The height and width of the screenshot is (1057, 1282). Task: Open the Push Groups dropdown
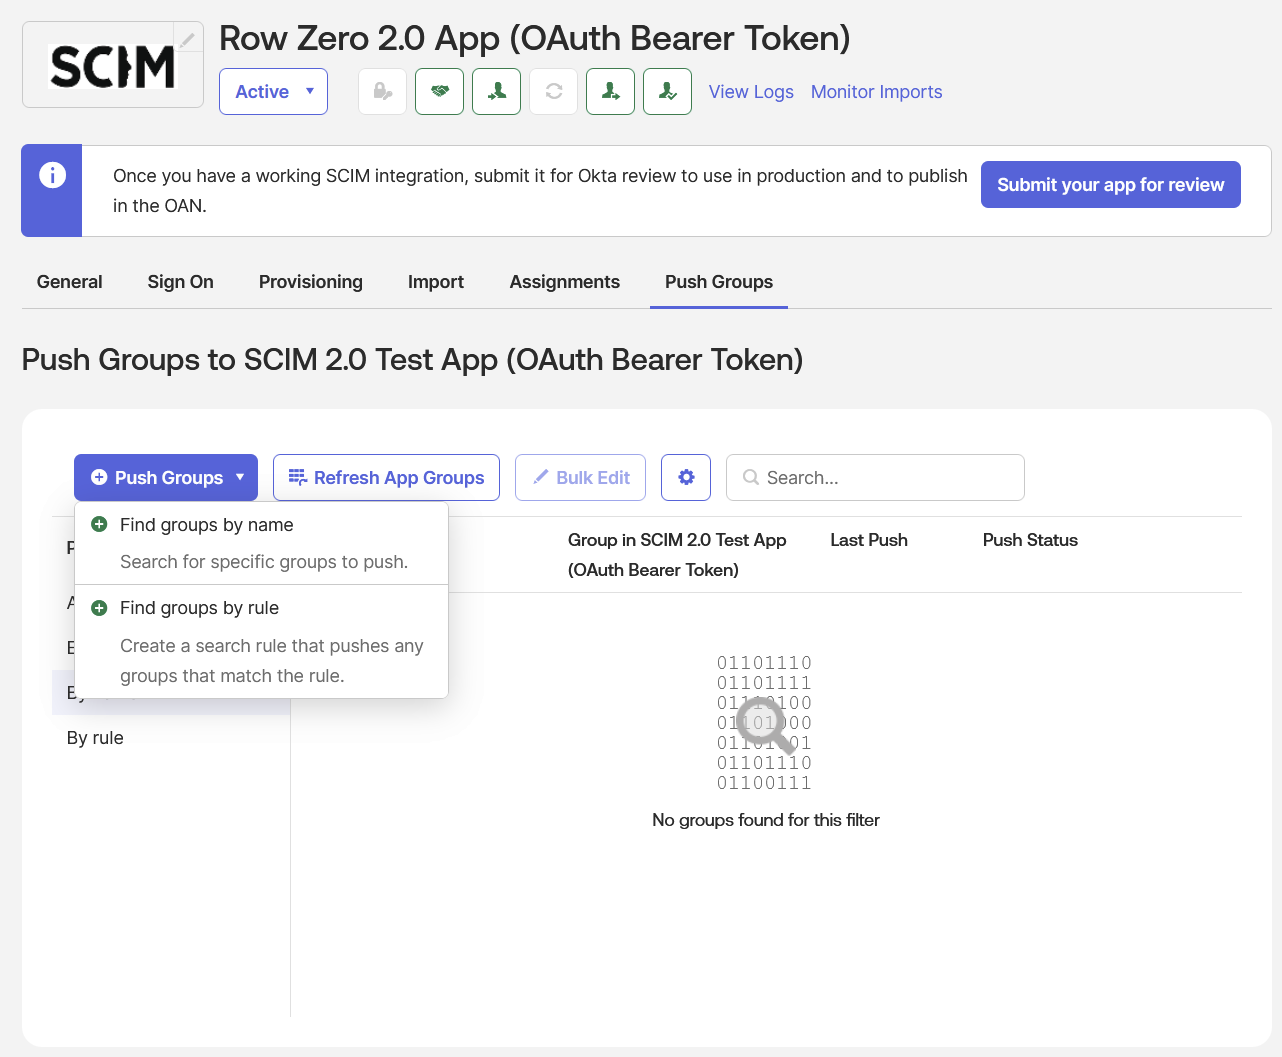click(165, 477)
